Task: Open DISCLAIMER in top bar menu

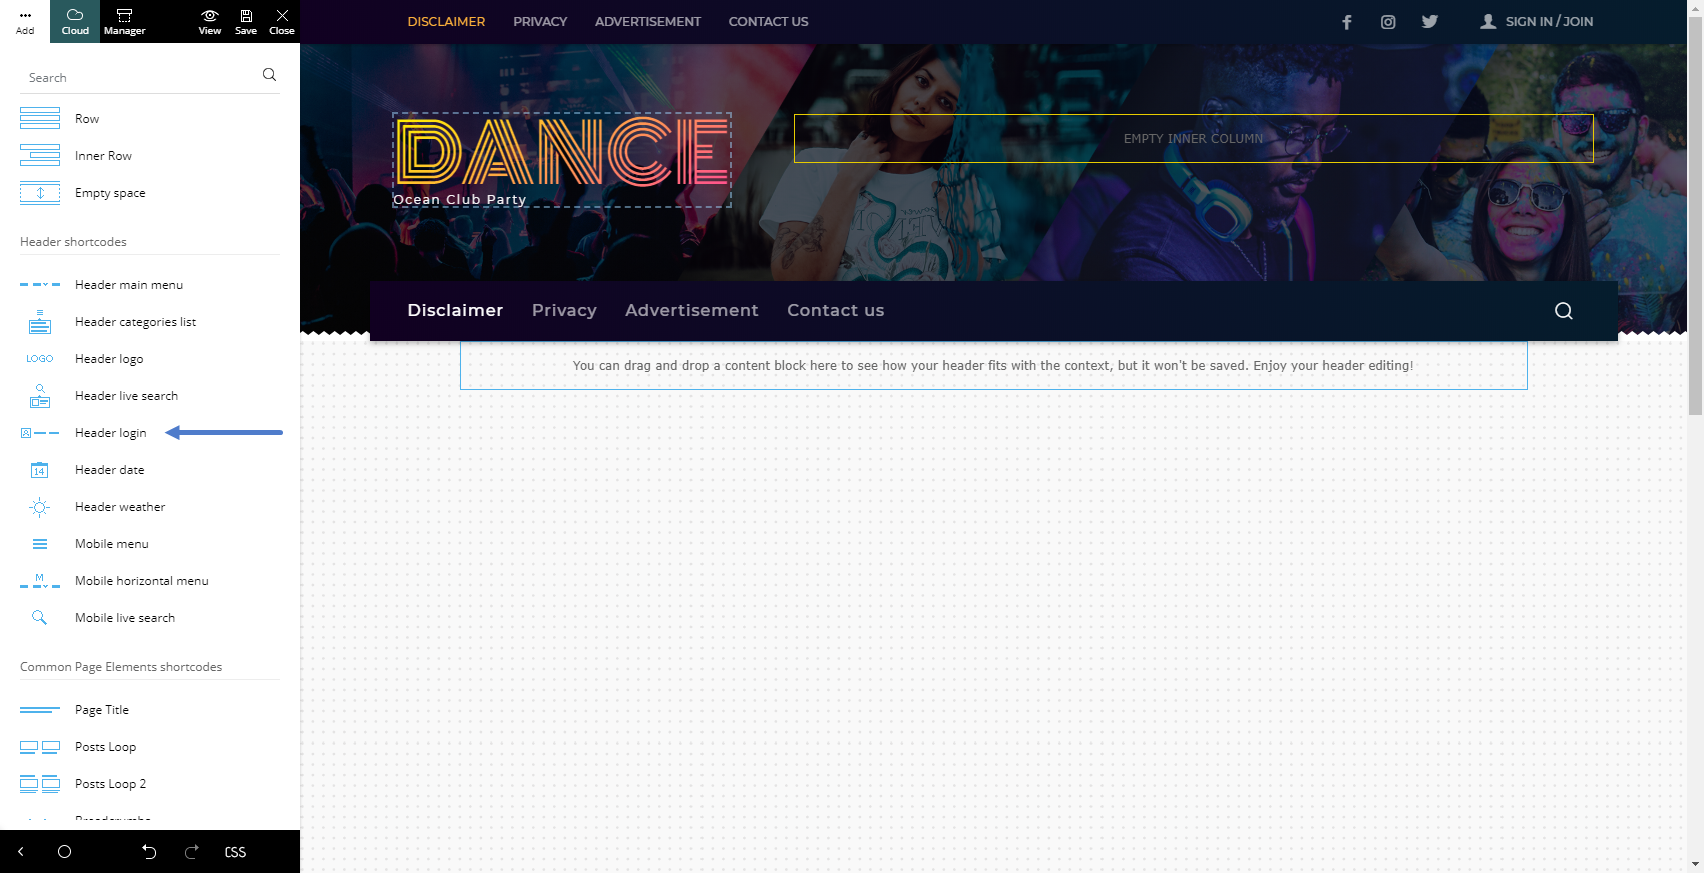Action: click(446, 21)
